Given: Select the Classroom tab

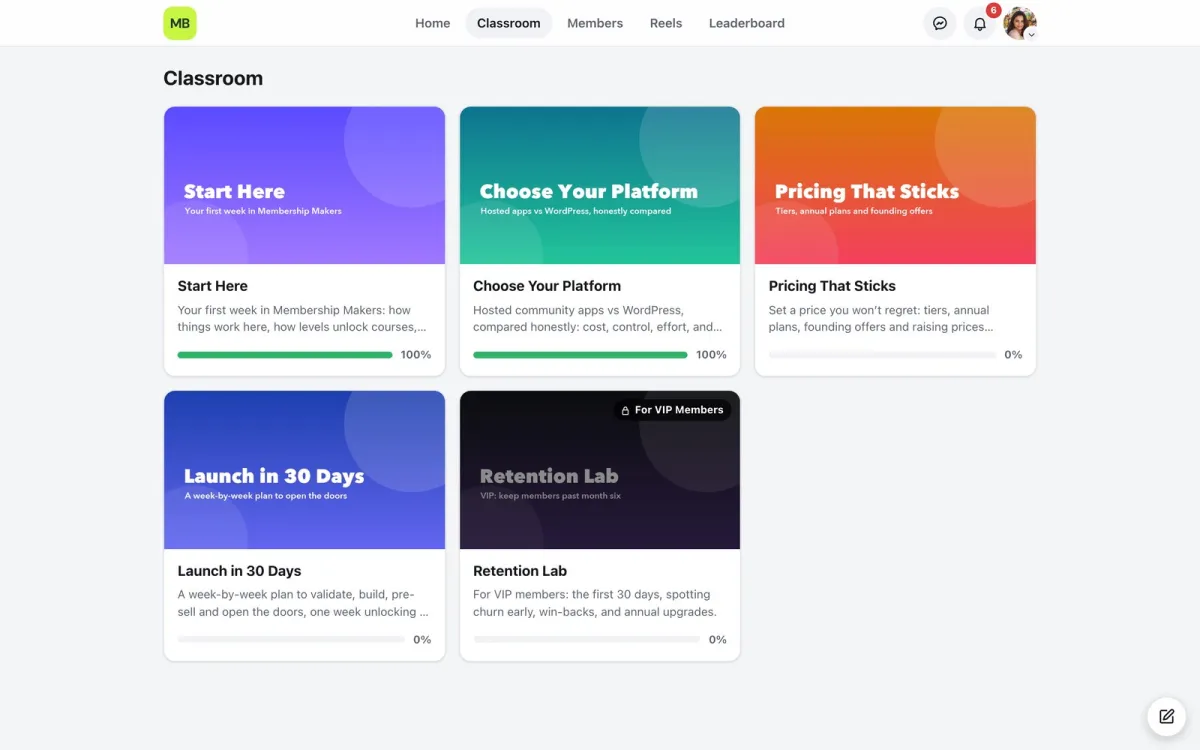Looking at the screenshot, I should (x=509, y=23).
